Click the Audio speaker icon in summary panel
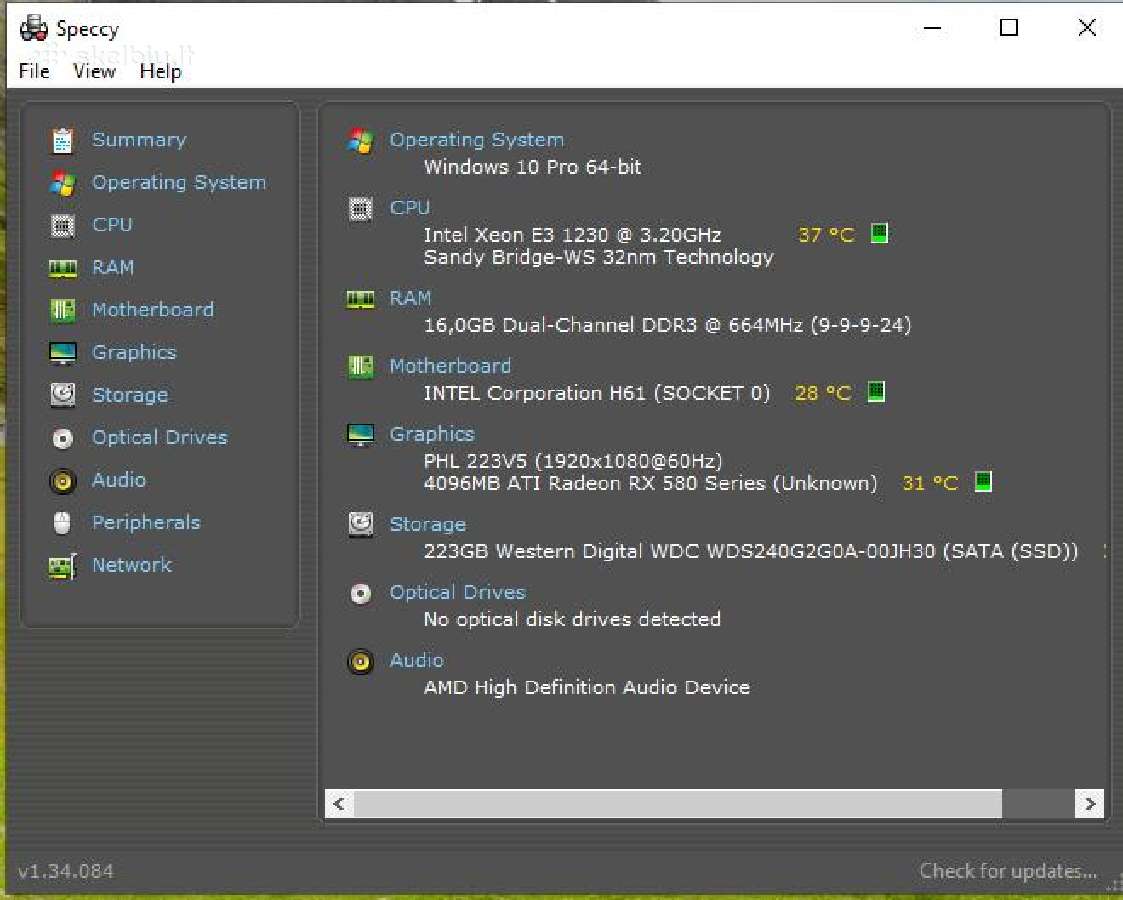The width and height of the screenshot is (1123, 900). tap(360, 662)
